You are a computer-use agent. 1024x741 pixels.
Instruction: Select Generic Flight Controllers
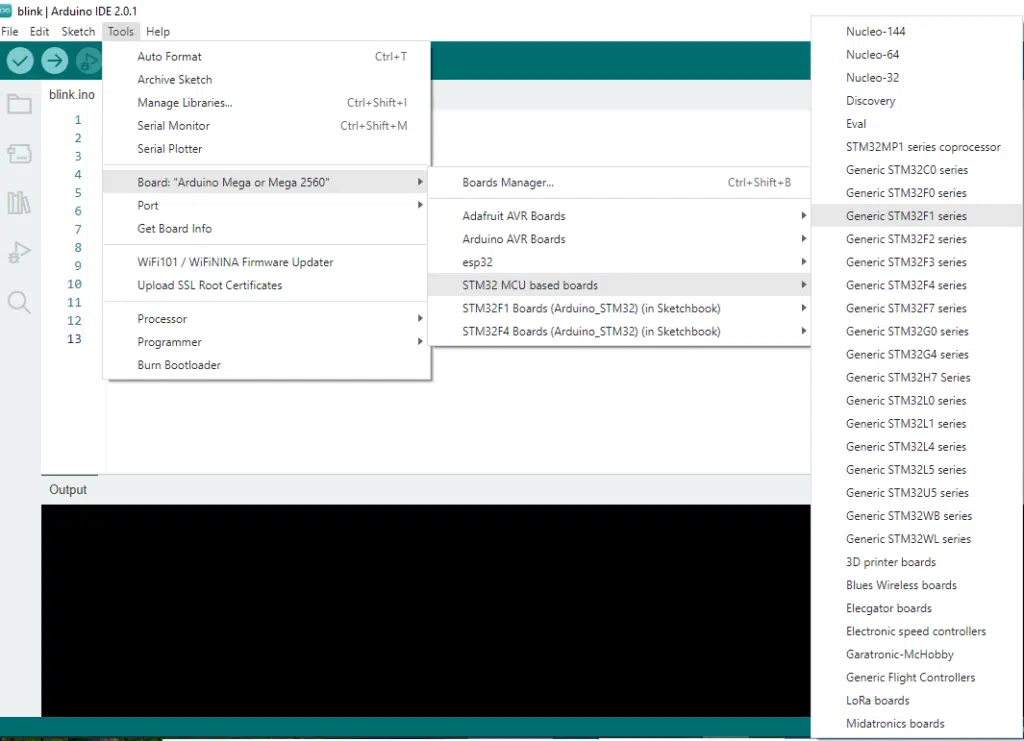tap(917, 678)
